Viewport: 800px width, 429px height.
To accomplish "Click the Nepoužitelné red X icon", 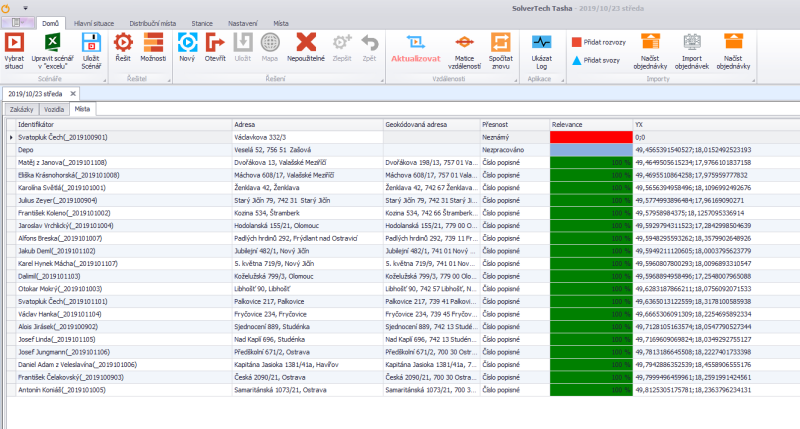I will [306, 43].
